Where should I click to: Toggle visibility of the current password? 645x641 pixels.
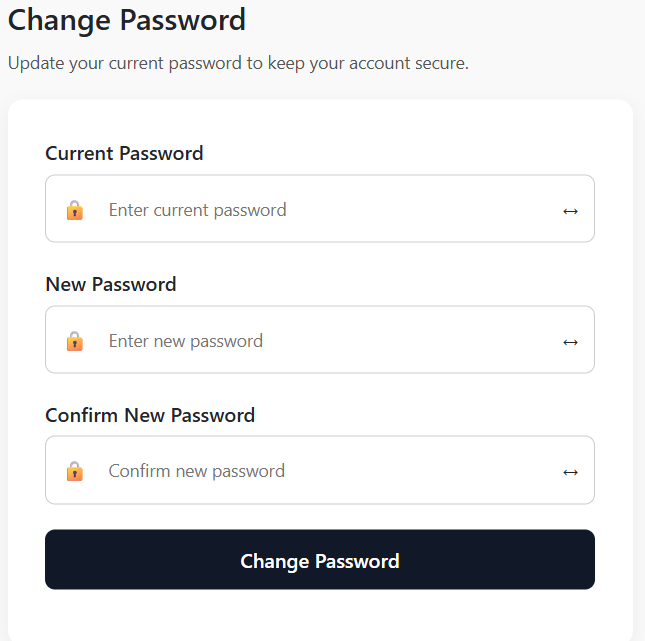point(570,211)
